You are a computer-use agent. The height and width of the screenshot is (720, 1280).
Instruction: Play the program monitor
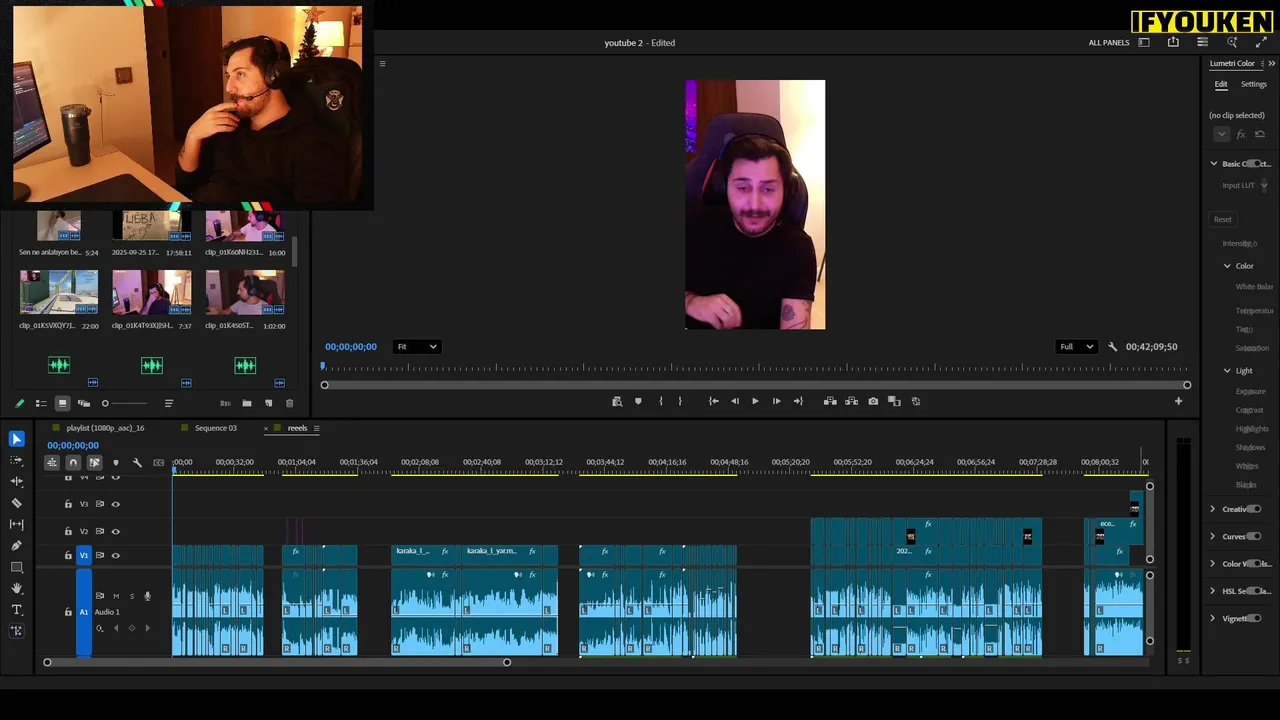(755, 401)
